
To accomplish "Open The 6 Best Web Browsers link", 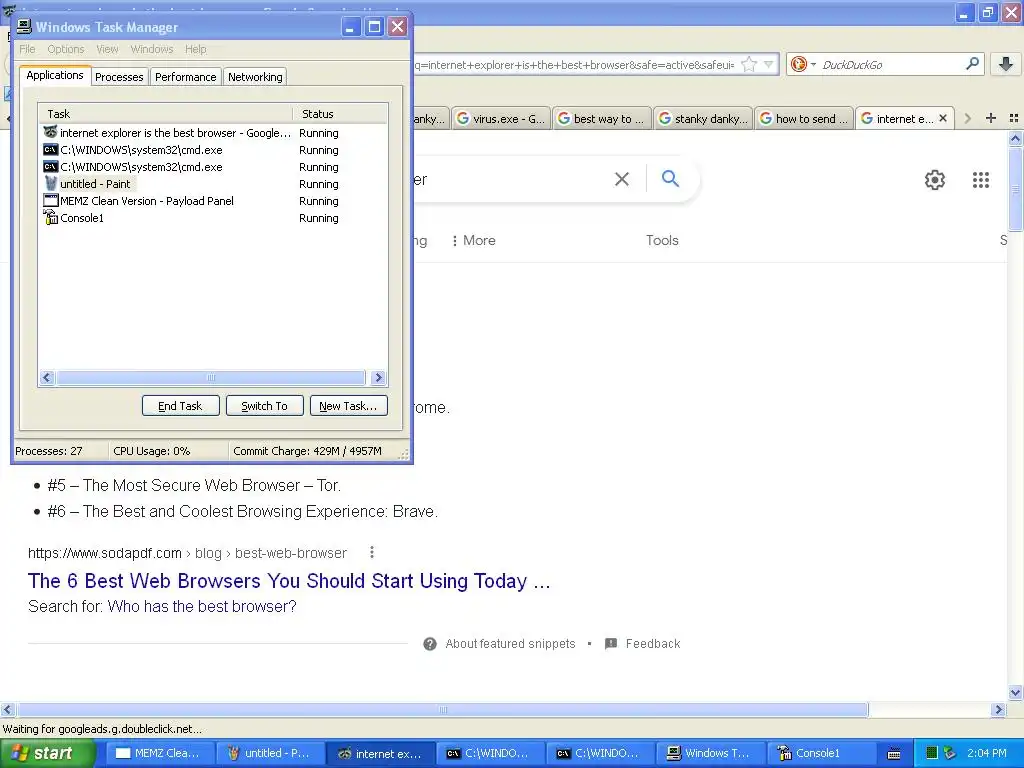I will click(x=289, y=581).
